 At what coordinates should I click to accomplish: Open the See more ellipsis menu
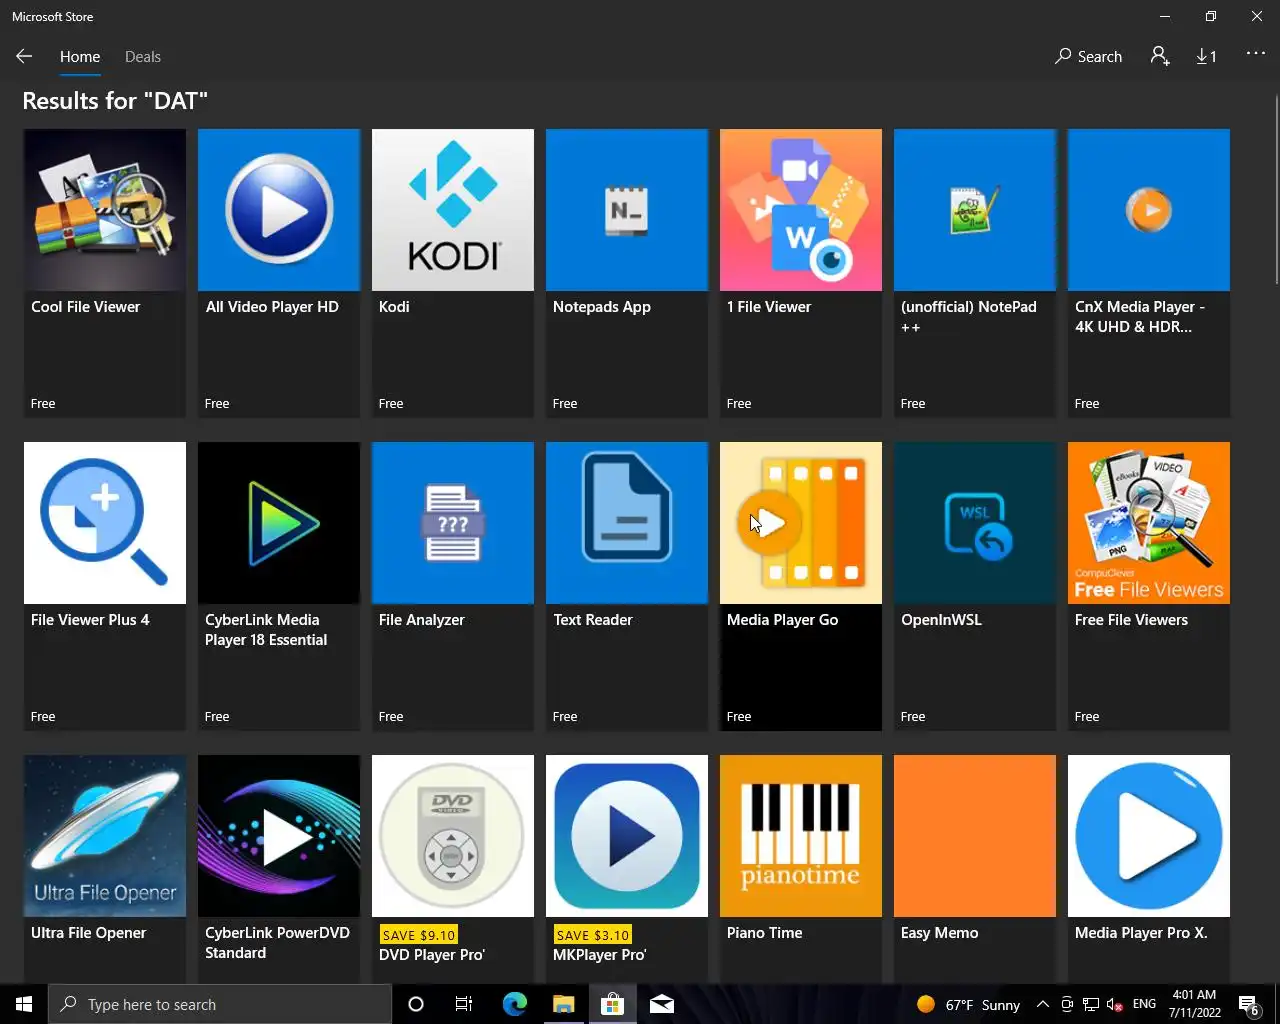(x=1256, y=54)
